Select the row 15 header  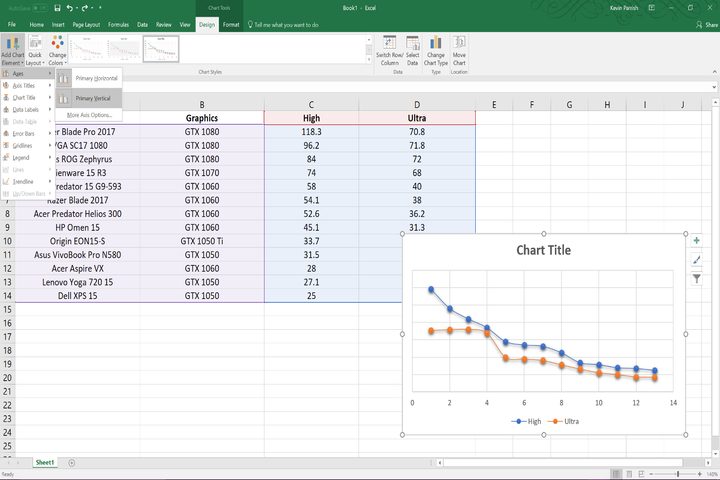[x=7, y=309]
